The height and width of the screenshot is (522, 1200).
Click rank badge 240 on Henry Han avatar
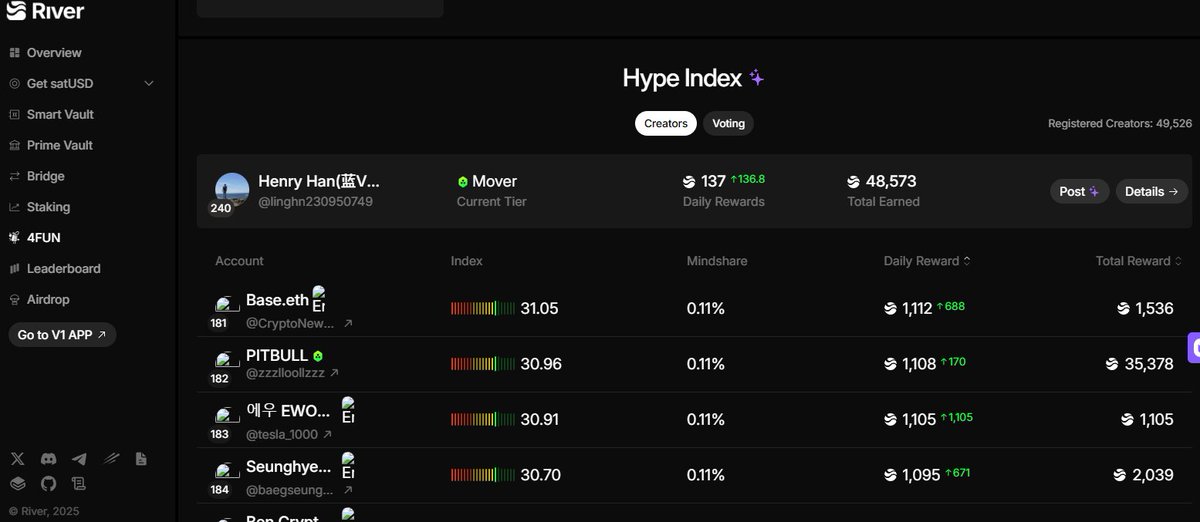tap(220, 208)
